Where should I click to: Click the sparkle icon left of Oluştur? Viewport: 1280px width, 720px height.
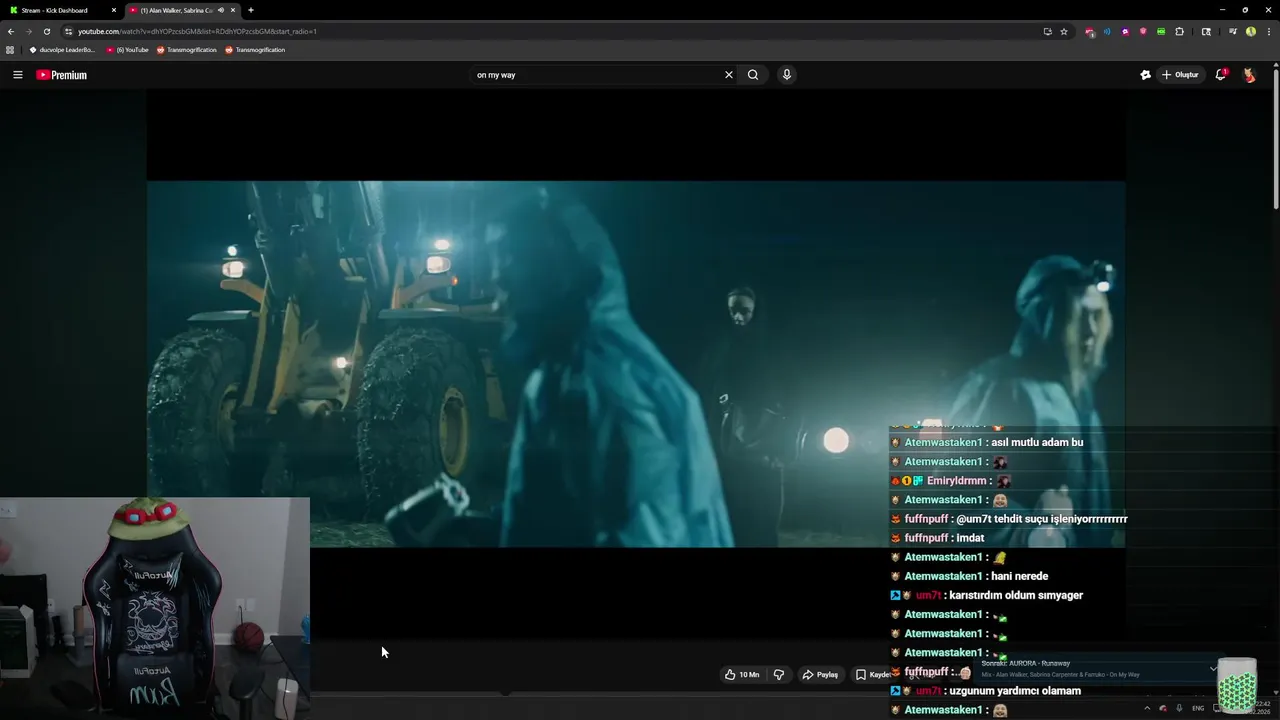[1146, 75]
